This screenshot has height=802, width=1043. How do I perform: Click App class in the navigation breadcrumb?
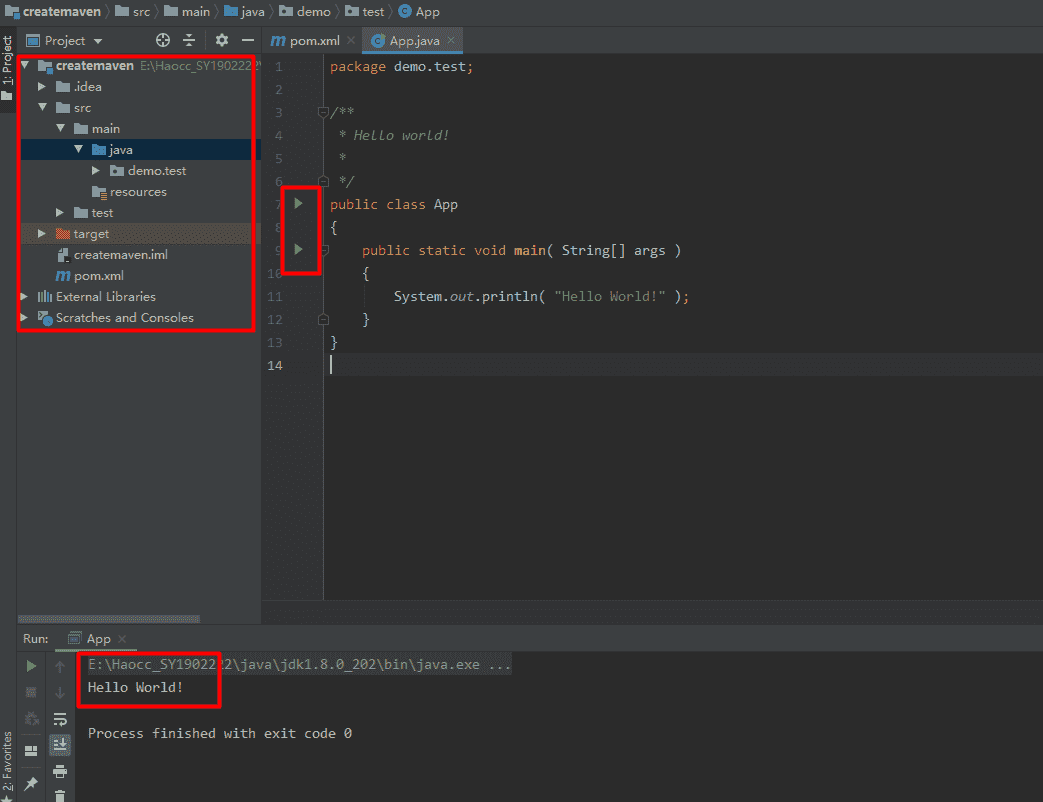tap(419, 11)
